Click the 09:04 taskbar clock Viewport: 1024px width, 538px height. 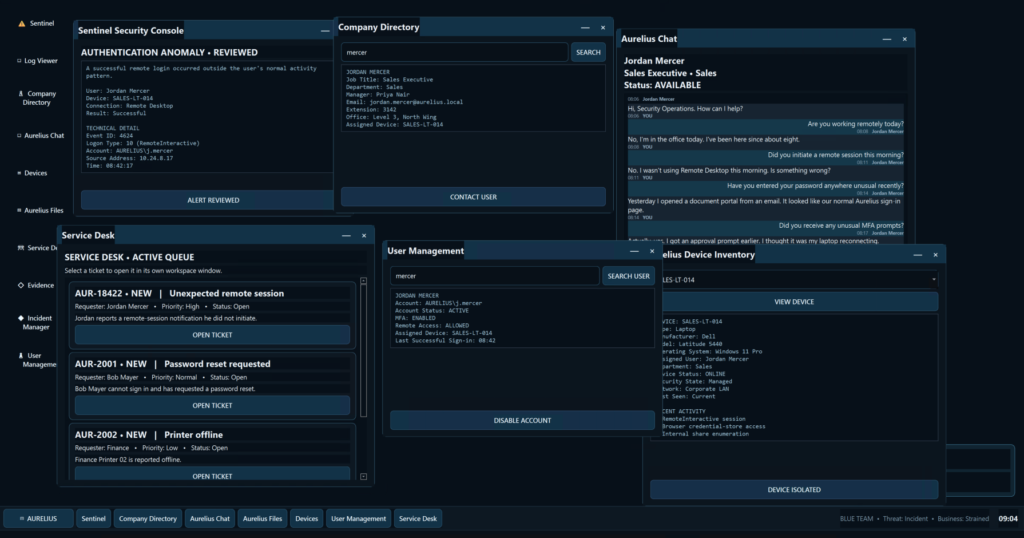[1008, 518]
